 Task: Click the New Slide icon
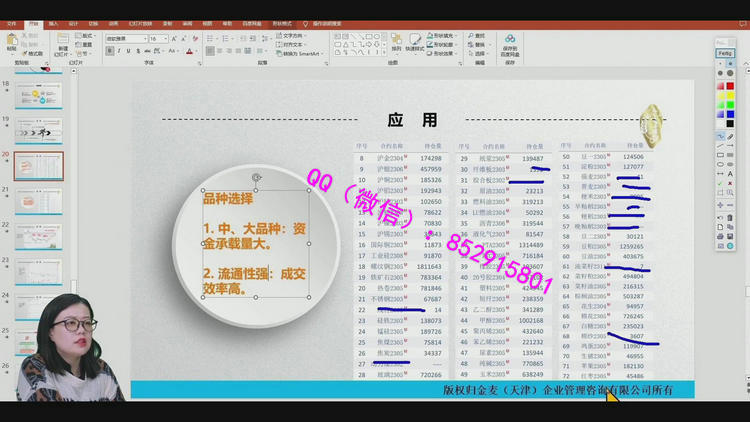(x=63, y=41)
